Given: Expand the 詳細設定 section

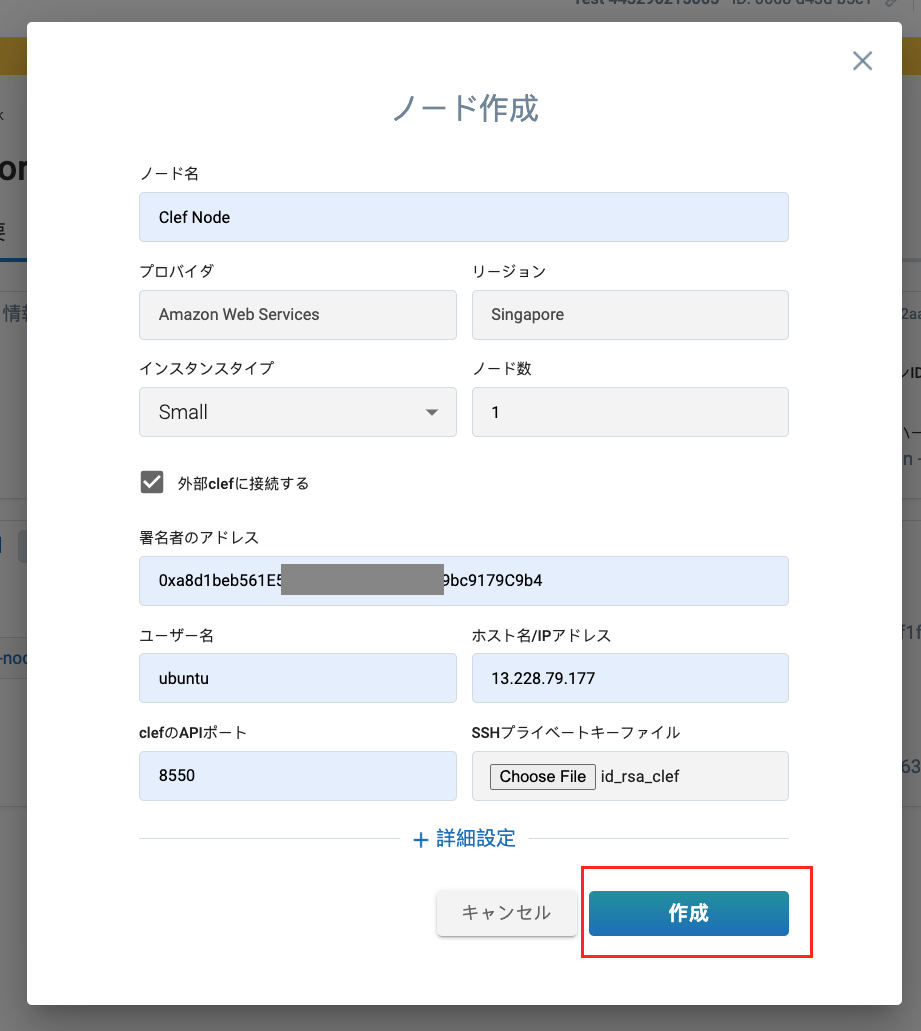Looking at the screenshot, I should (x=464, y=838).
